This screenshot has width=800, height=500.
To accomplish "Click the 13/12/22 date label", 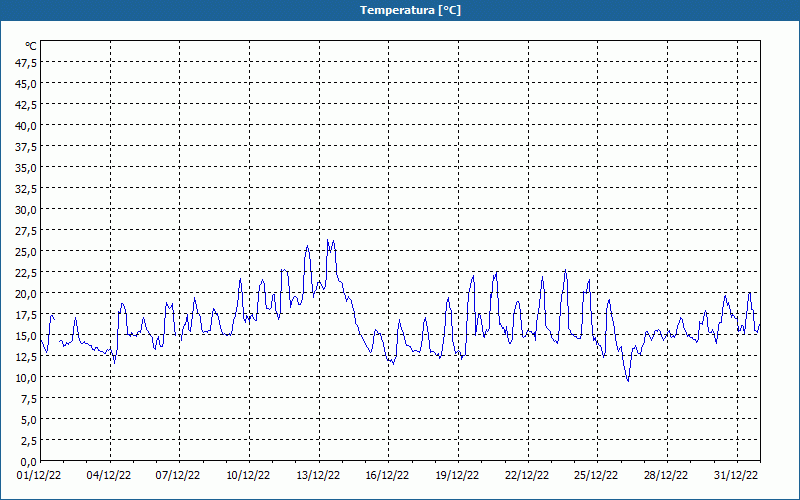I will [318, 476].
